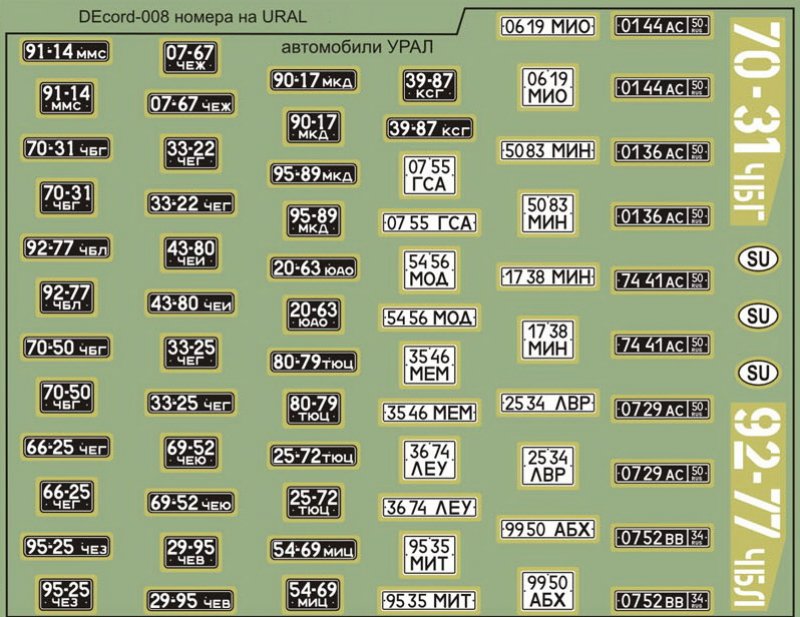Image resolution: width=800 pixels, height=617 pixels.
Task: Click the "автомобили УРАЛ" heading text
Action: [x=357, y=47]
